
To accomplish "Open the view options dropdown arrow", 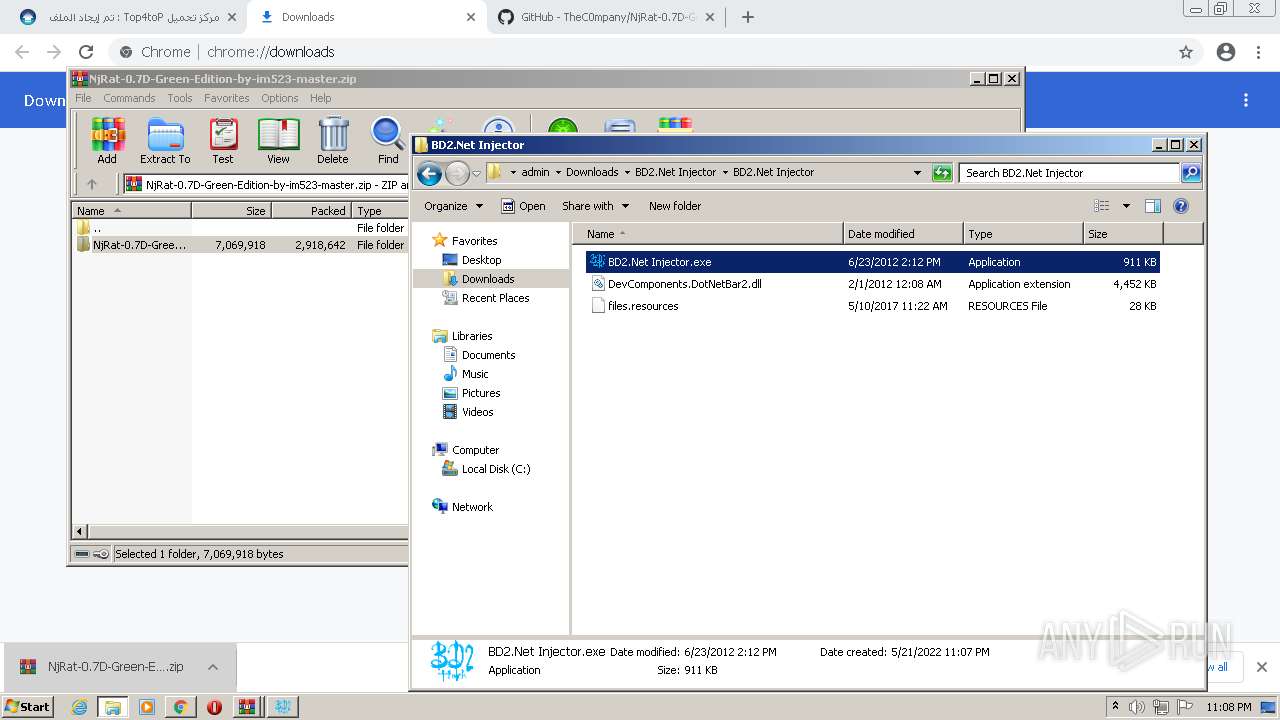I will pyautogui.click(x=1126, y=206).
